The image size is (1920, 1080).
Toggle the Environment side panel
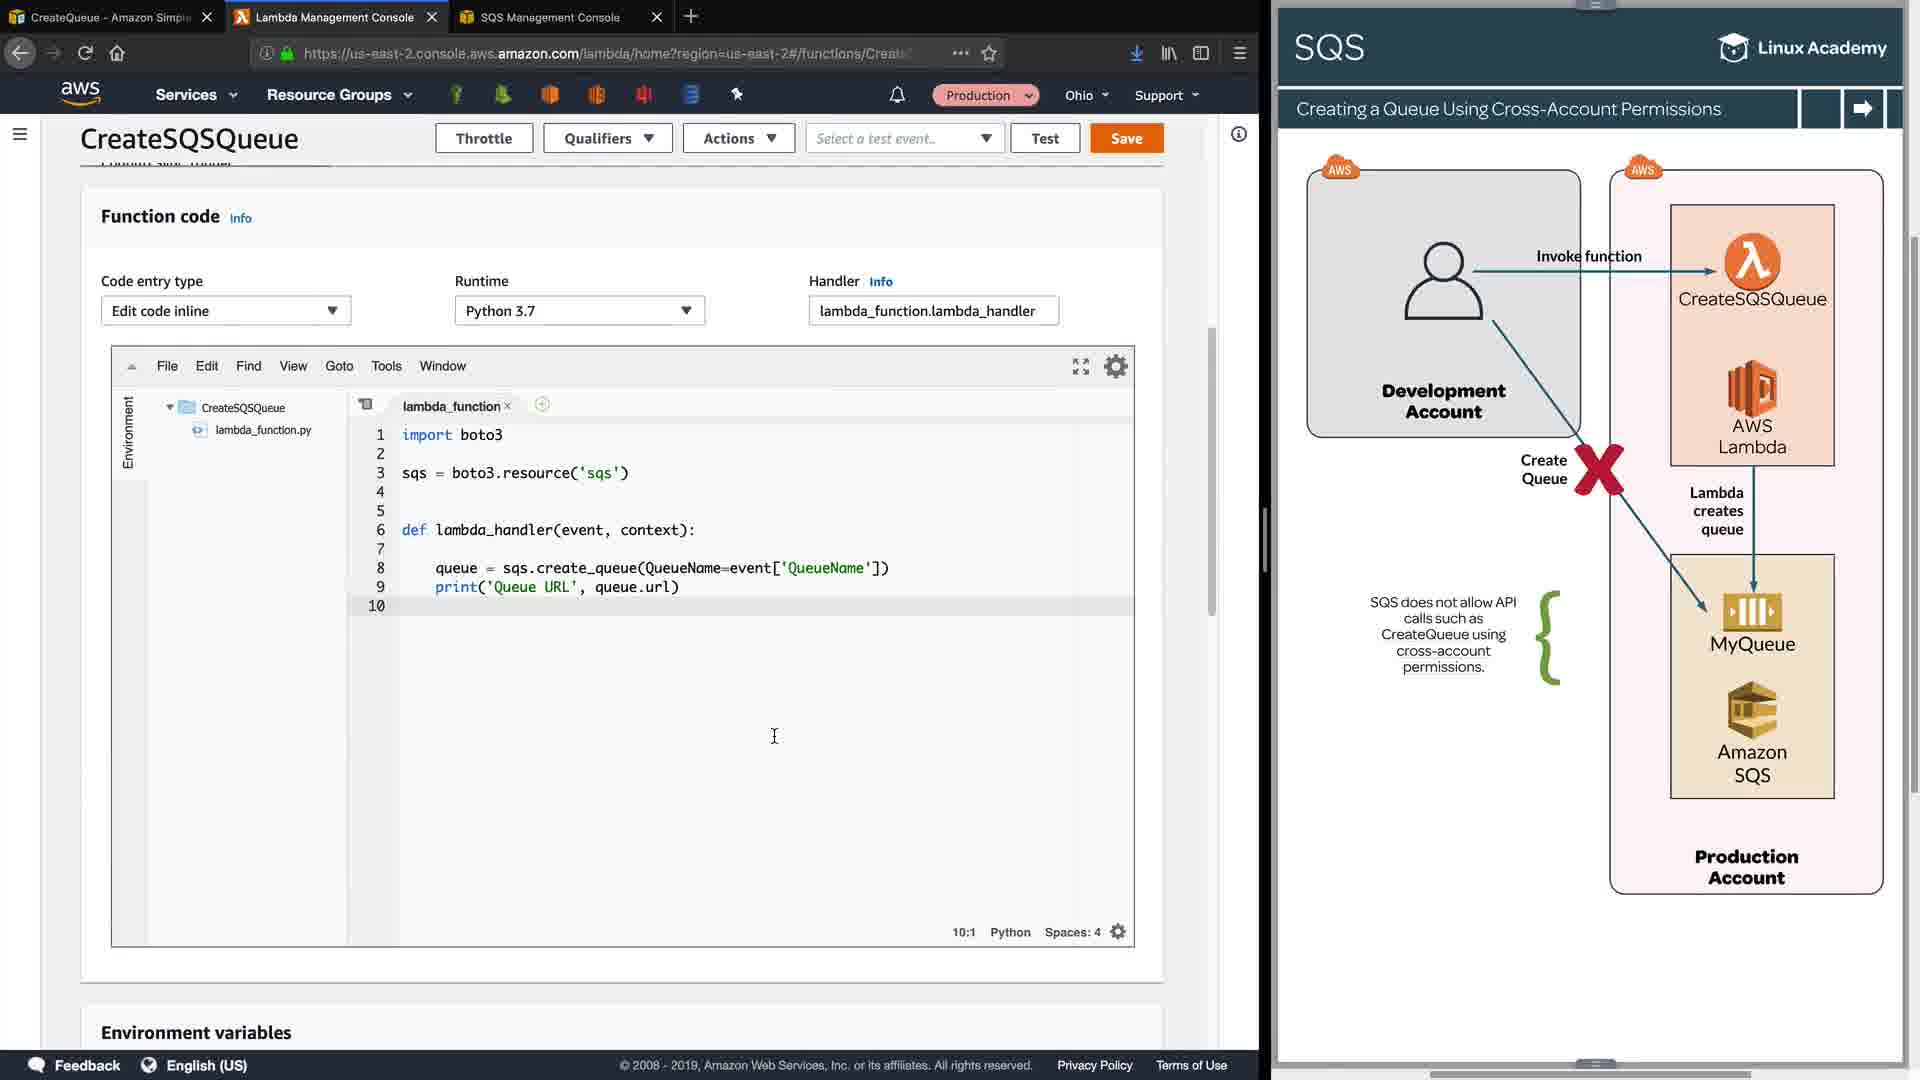(x=128, y=432)
